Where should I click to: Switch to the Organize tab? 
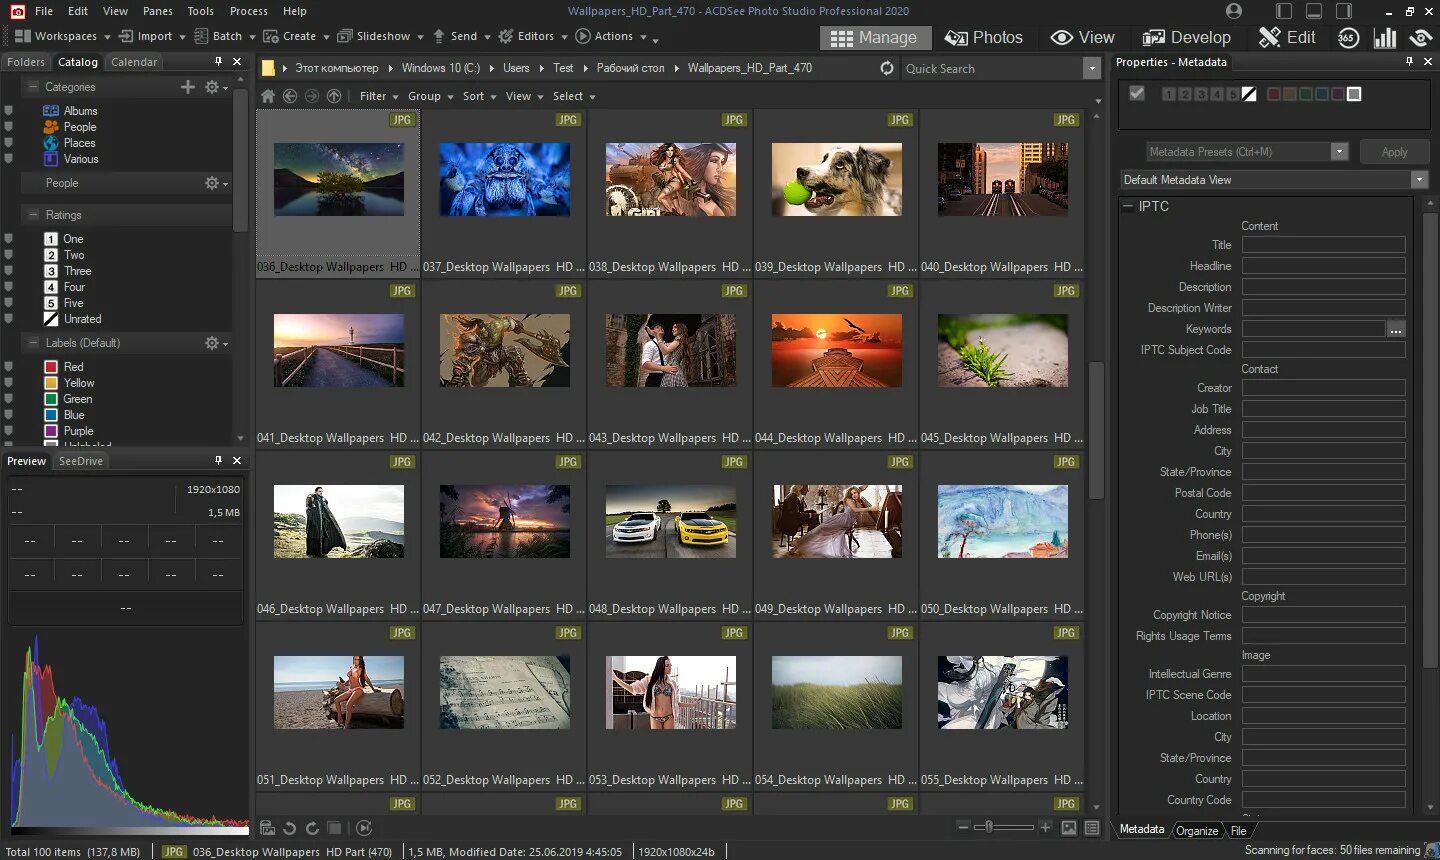click(x=1197, y=830)
